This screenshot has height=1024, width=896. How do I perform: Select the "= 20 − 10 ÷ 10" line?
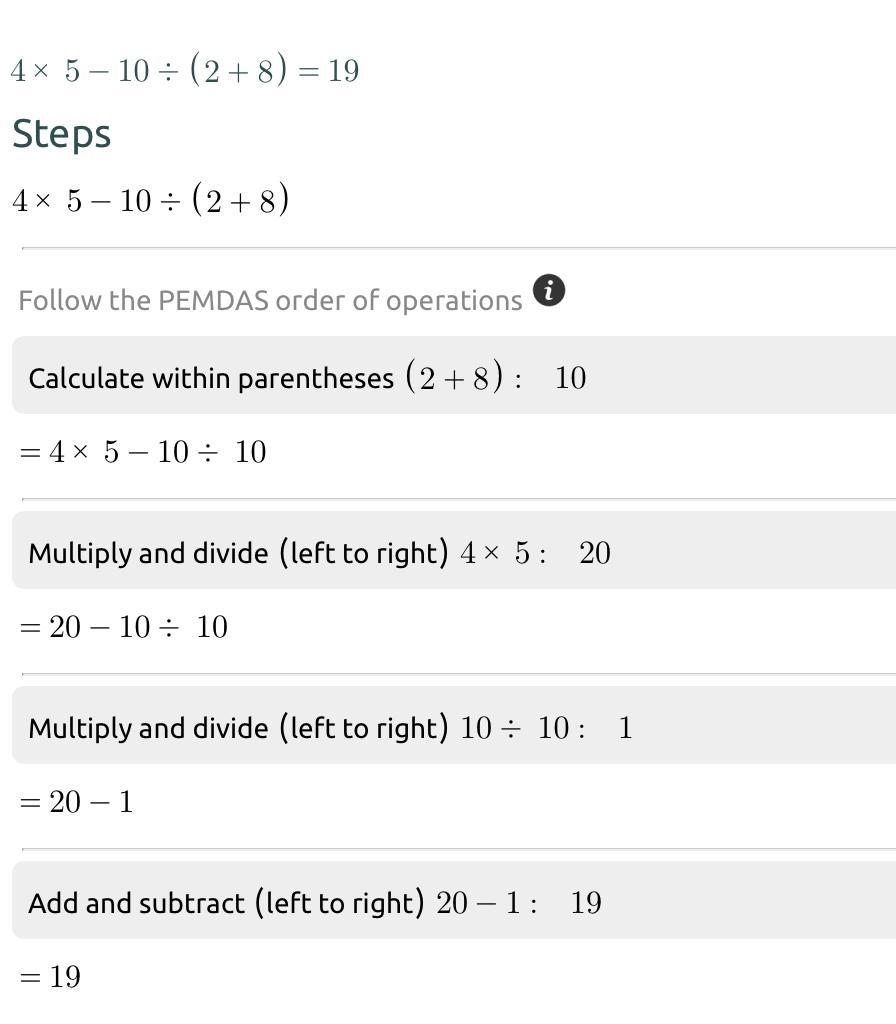(x=124, y=627)
